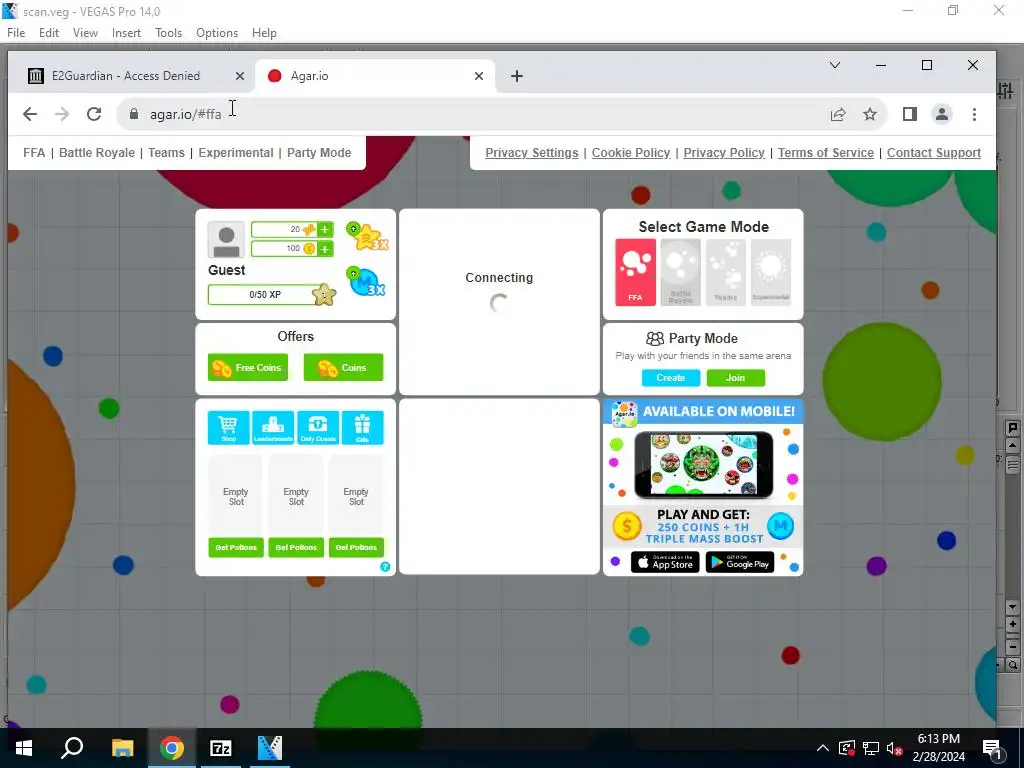Bookmark this page with the star icon
The width and height of the screenshot is (1024, 768).
[x=870, y=114]
